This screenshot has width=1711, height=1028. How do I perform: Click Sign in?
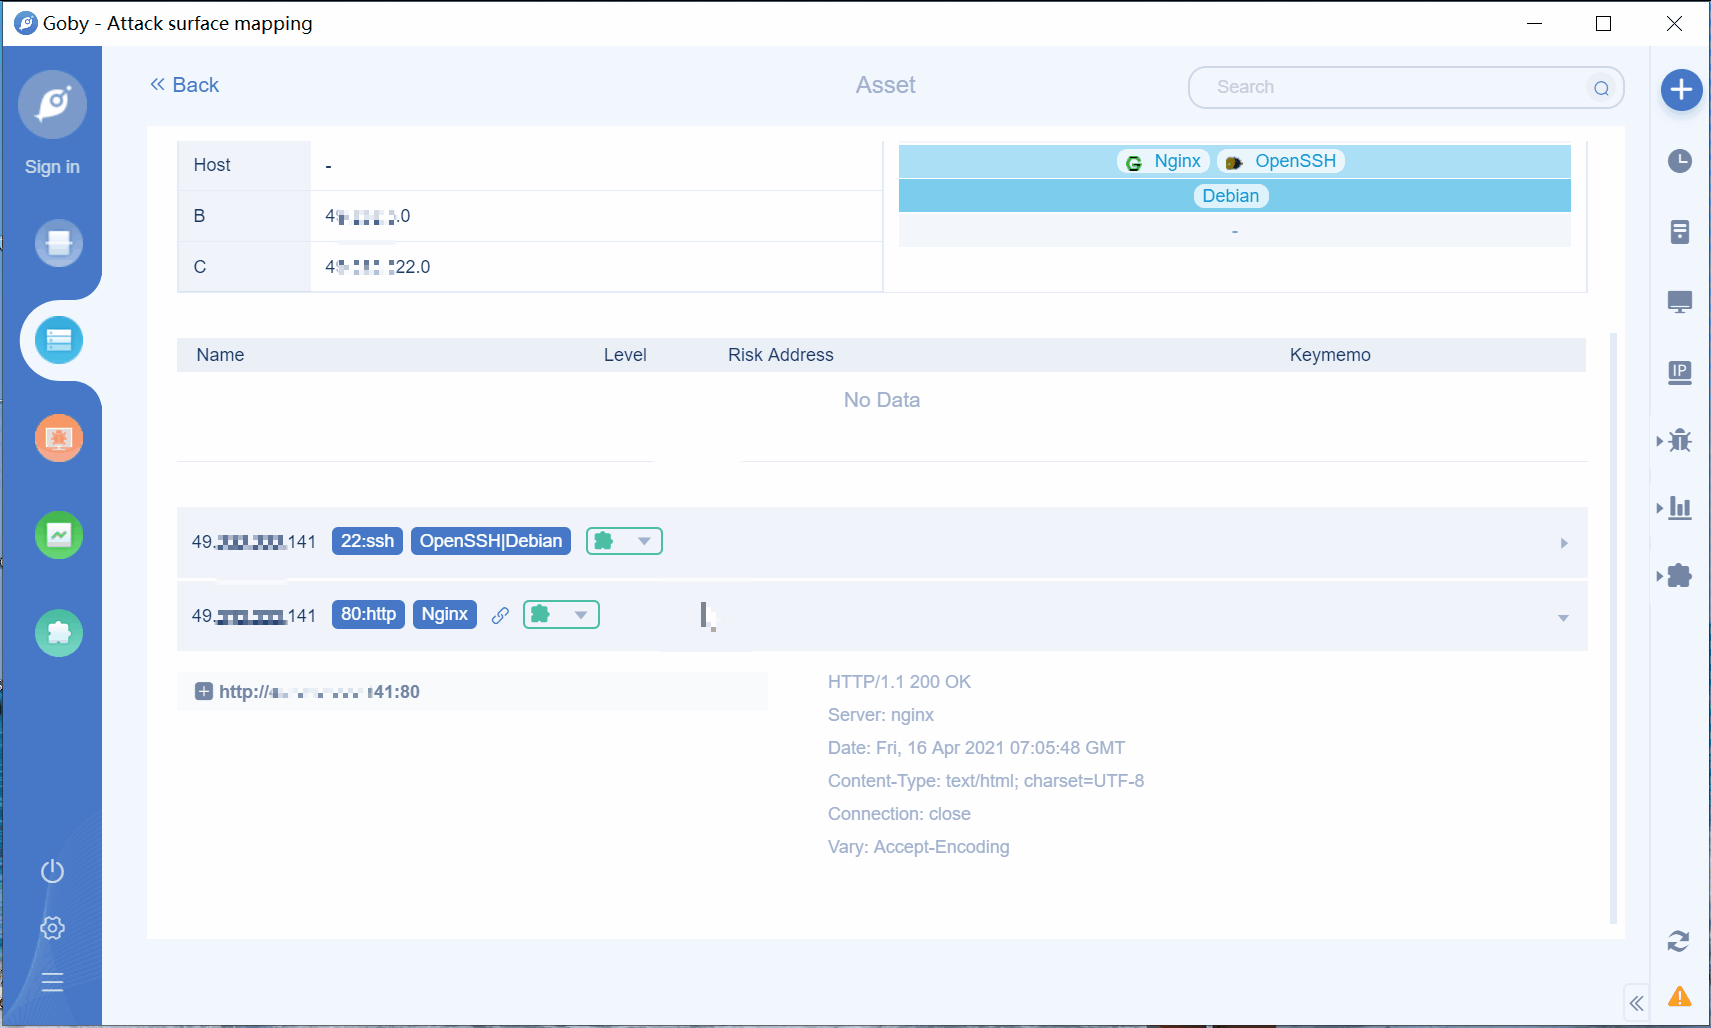[52, 167]
